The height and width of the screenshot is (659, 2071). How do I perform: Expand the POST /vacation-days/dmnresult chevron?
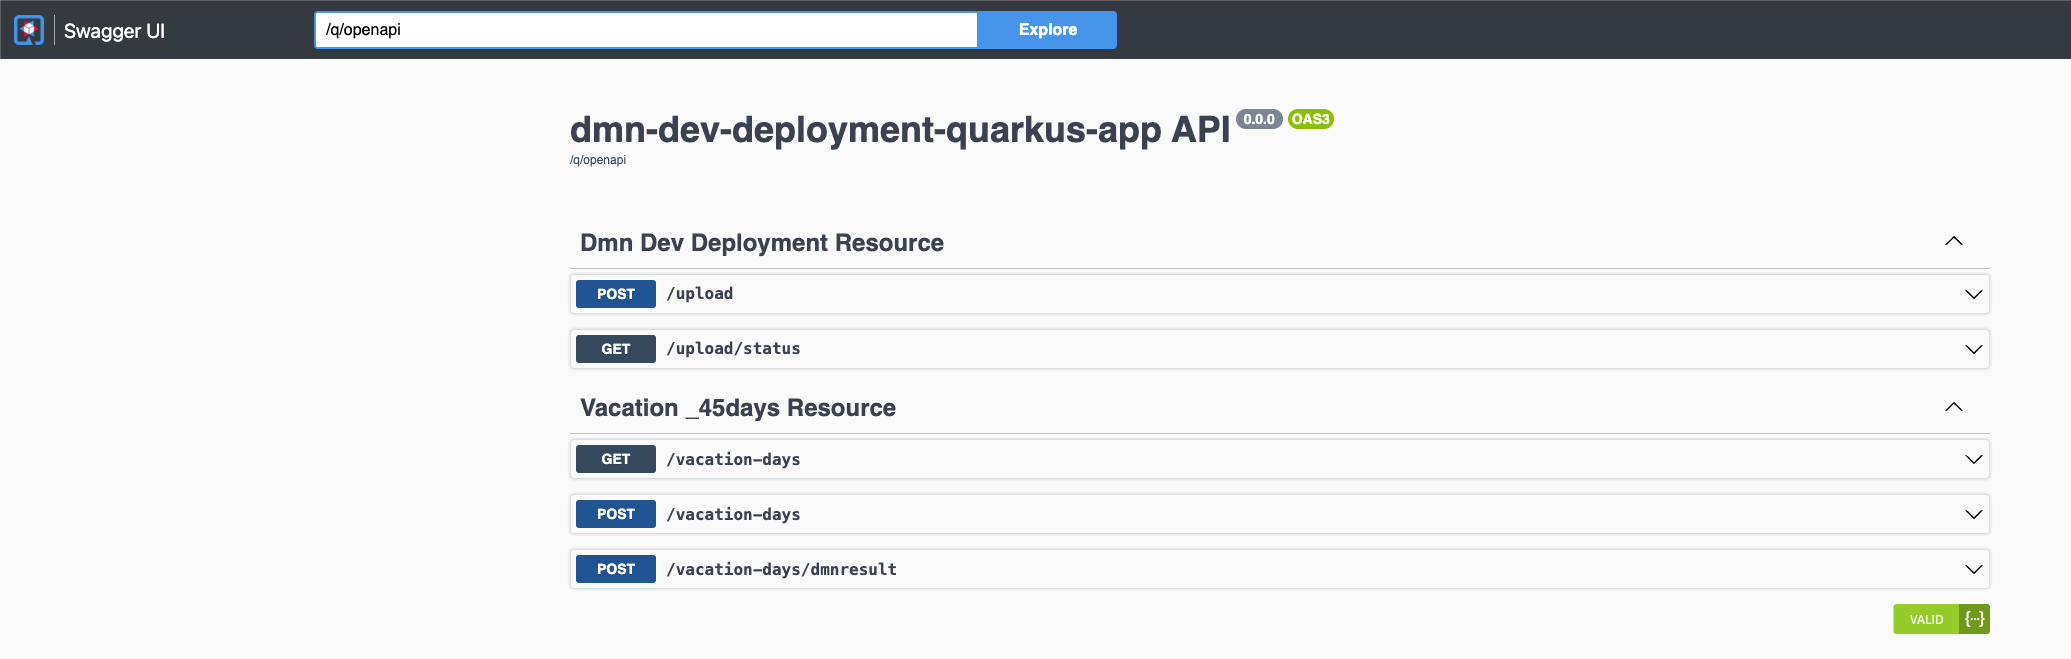click(x=1974, y=569)
